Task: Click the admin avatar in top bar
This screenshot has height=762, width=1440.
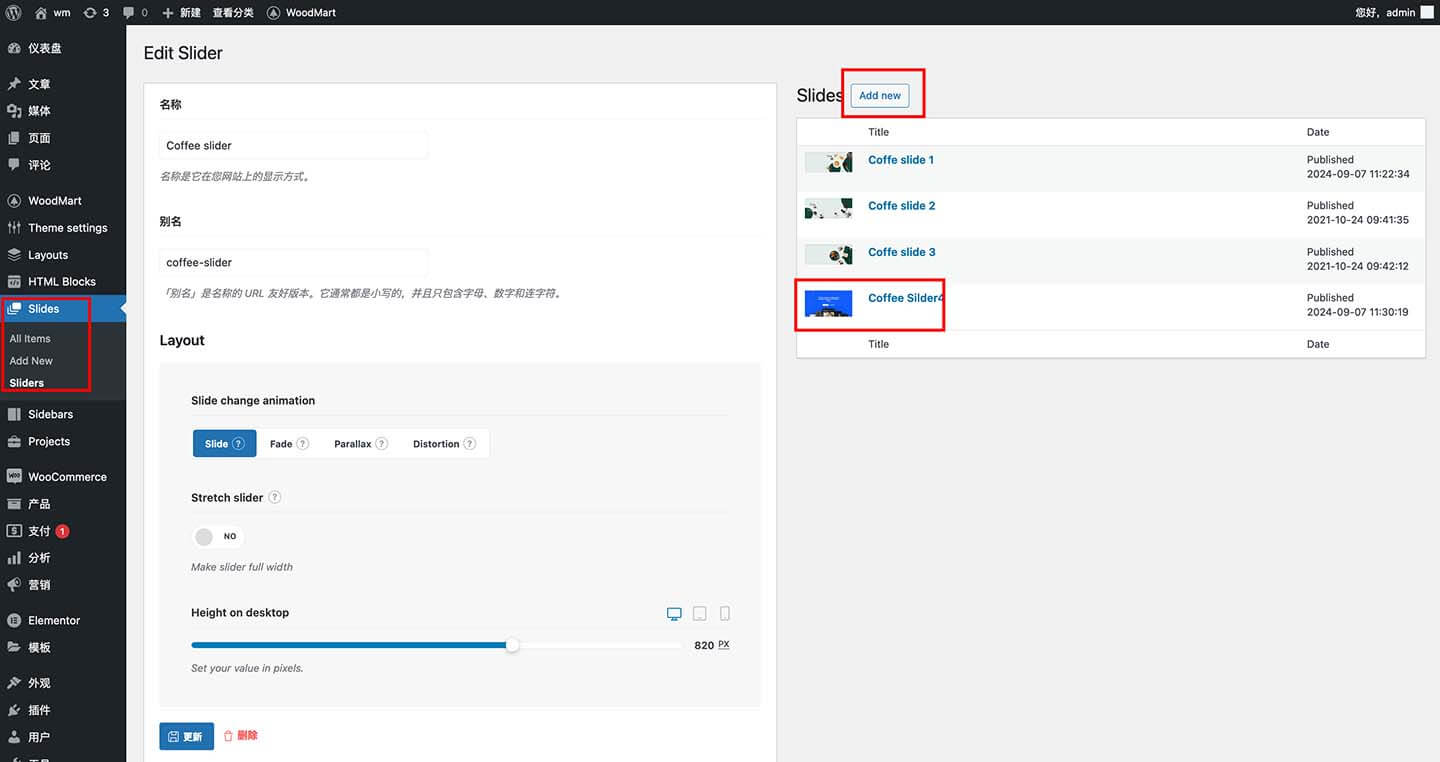Action: tap(1427, 12)
